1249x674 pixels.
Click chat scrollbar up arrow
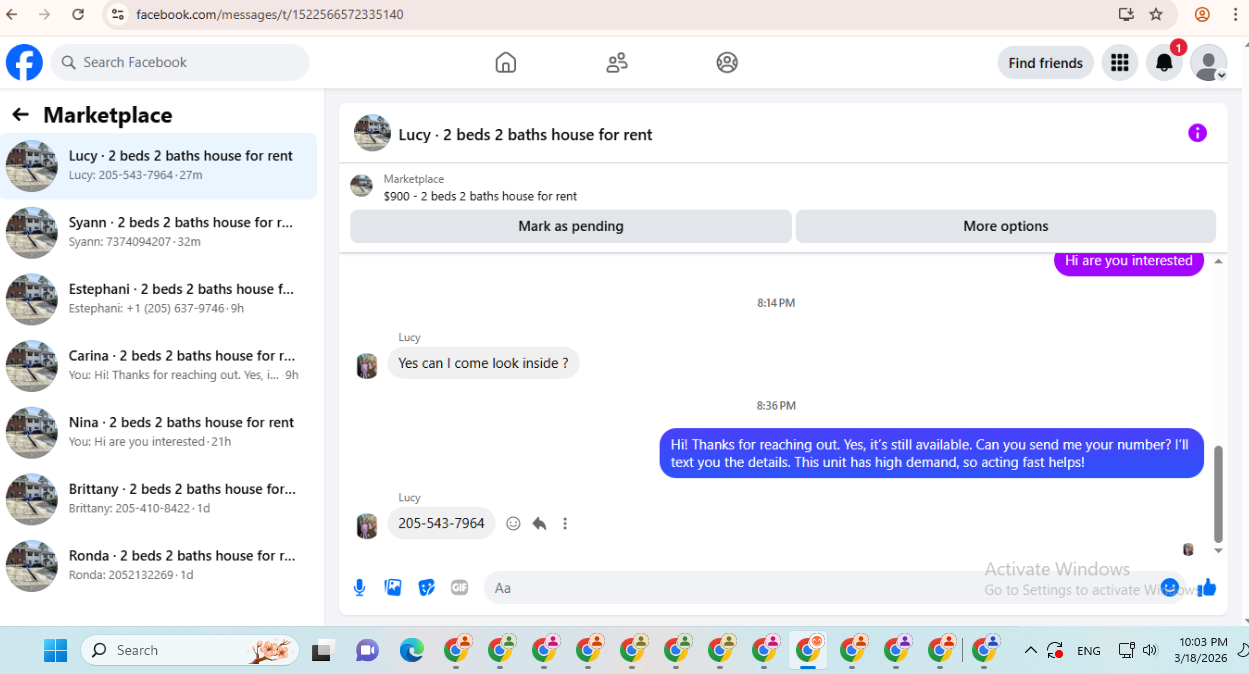click(x=1218, y=261)
